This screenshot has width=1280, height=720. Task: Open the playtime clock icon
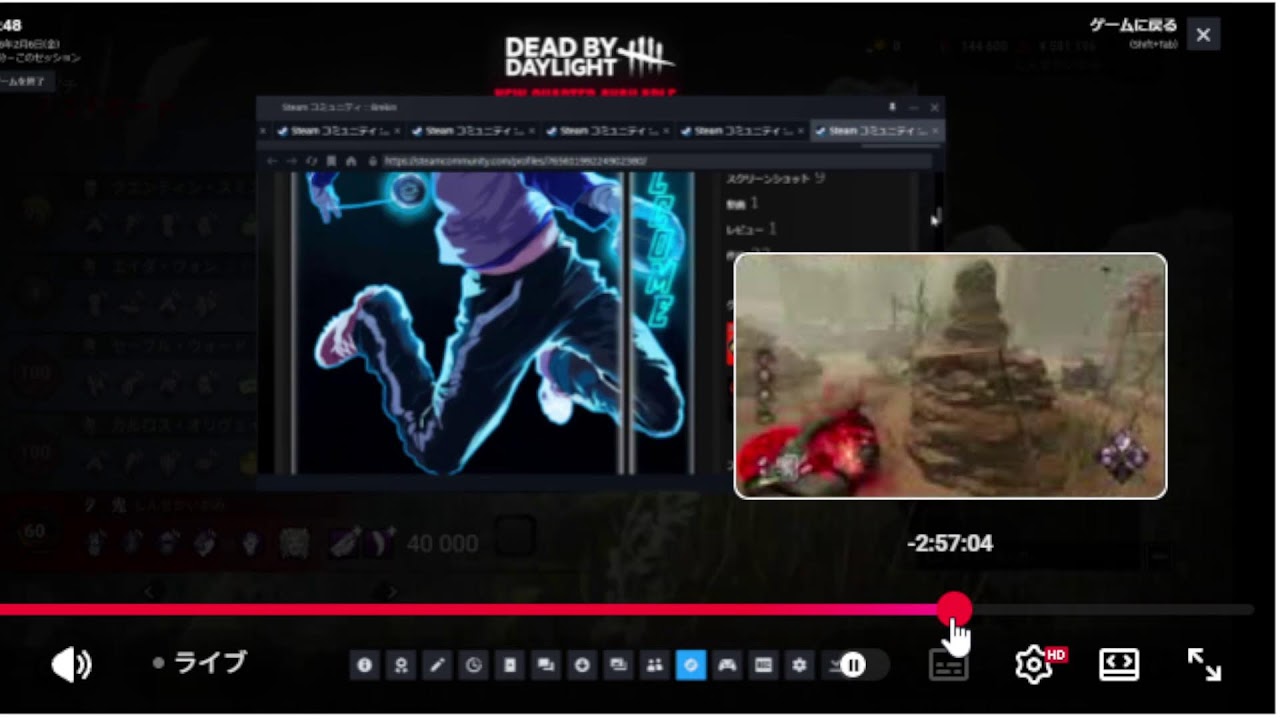click(x=473, y=664)
